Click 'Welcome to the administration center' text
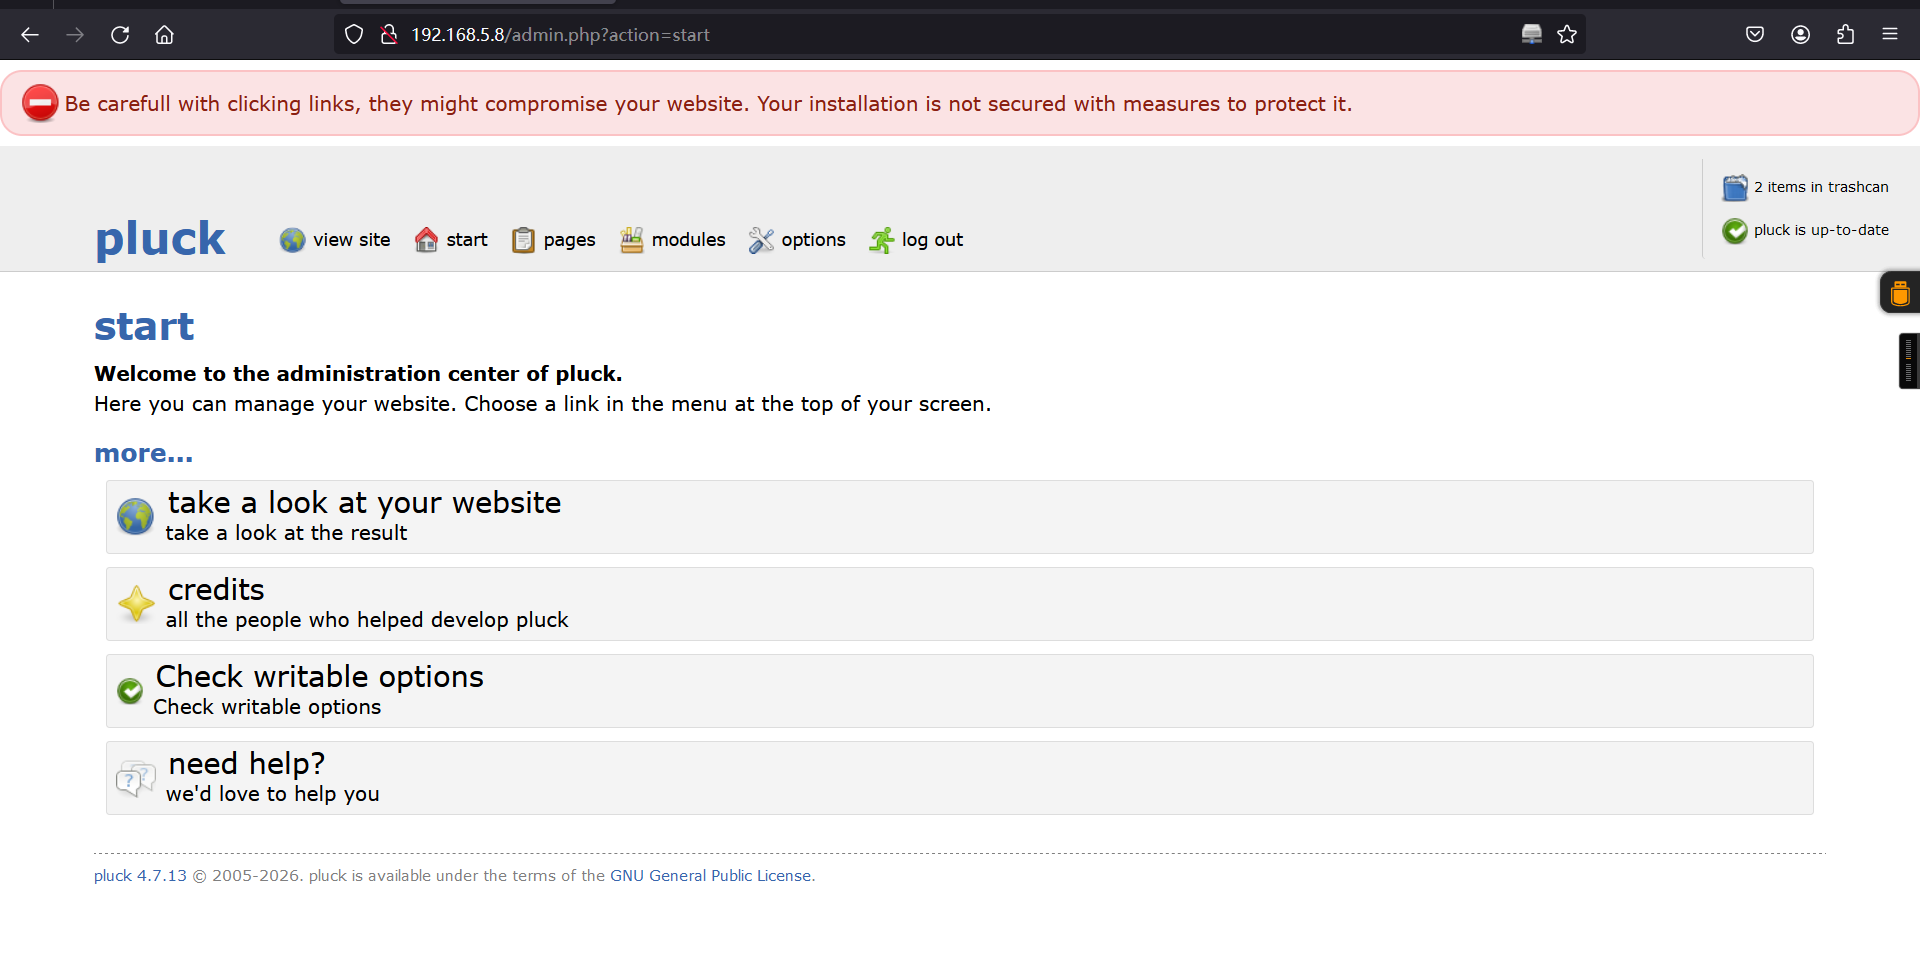Viewport: 1920px width, 980px height. point(358,374)
